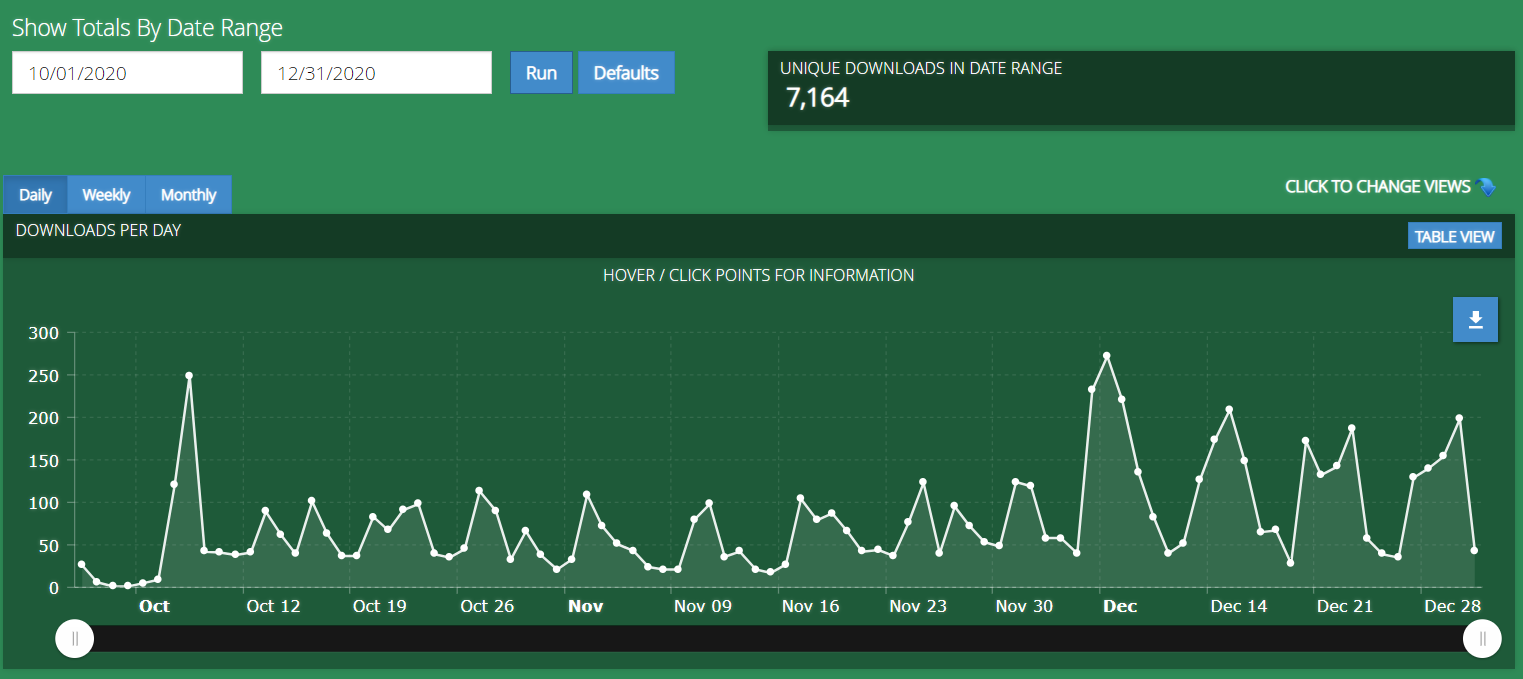Switch to the Daily tab
This screenshot has width=1523, height=679.
pos(35,195)
